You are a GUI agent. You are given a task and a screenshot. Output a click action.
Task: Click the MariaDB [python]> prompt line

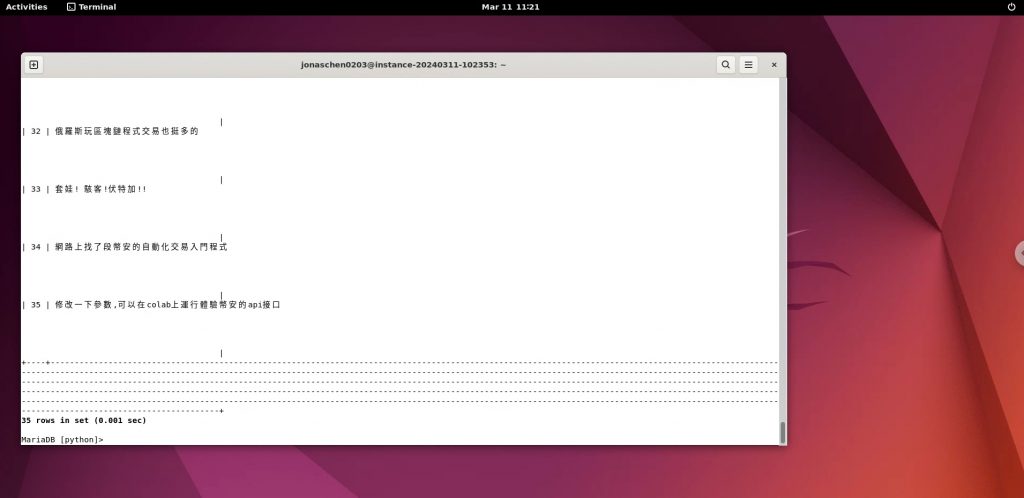coord(62,440)
